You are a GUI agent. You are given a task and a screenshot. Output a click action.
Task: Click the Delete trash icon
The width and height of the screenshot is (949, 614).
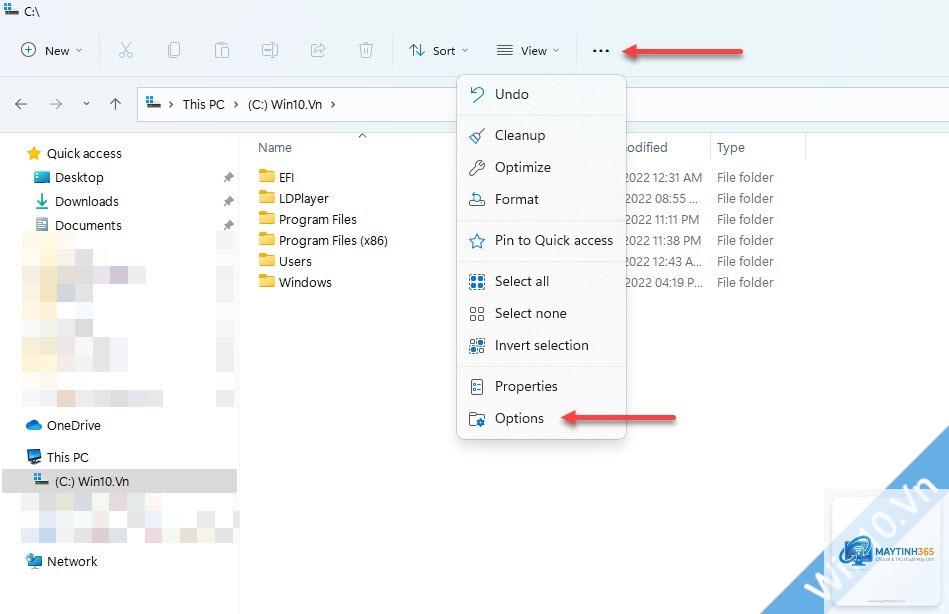tap(366, 50)
